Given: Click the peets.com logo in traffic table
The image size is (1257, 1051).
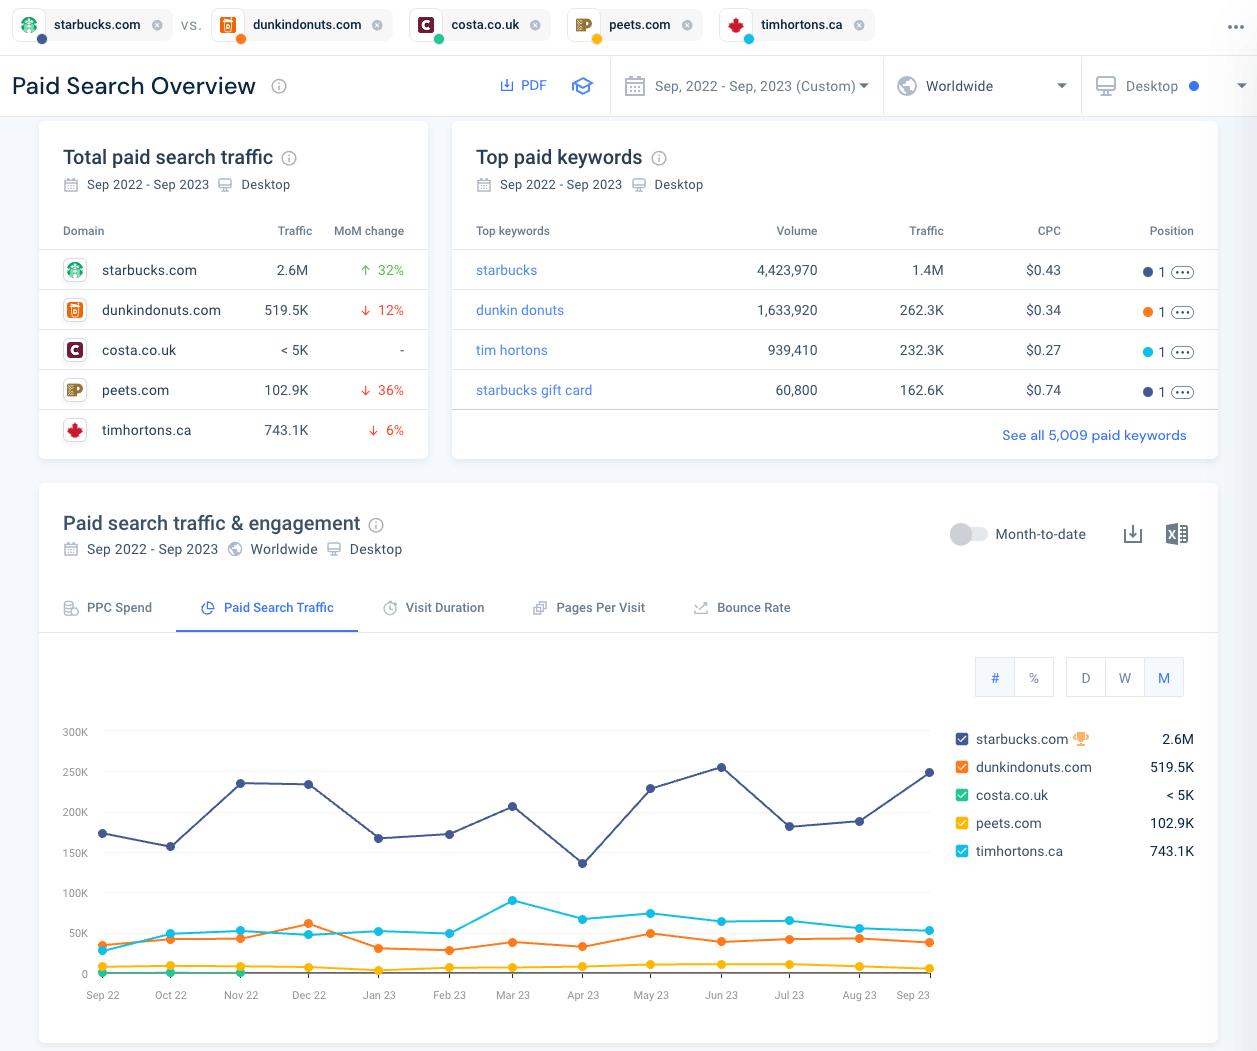Looking at the screenshot, I should [75, 390].
